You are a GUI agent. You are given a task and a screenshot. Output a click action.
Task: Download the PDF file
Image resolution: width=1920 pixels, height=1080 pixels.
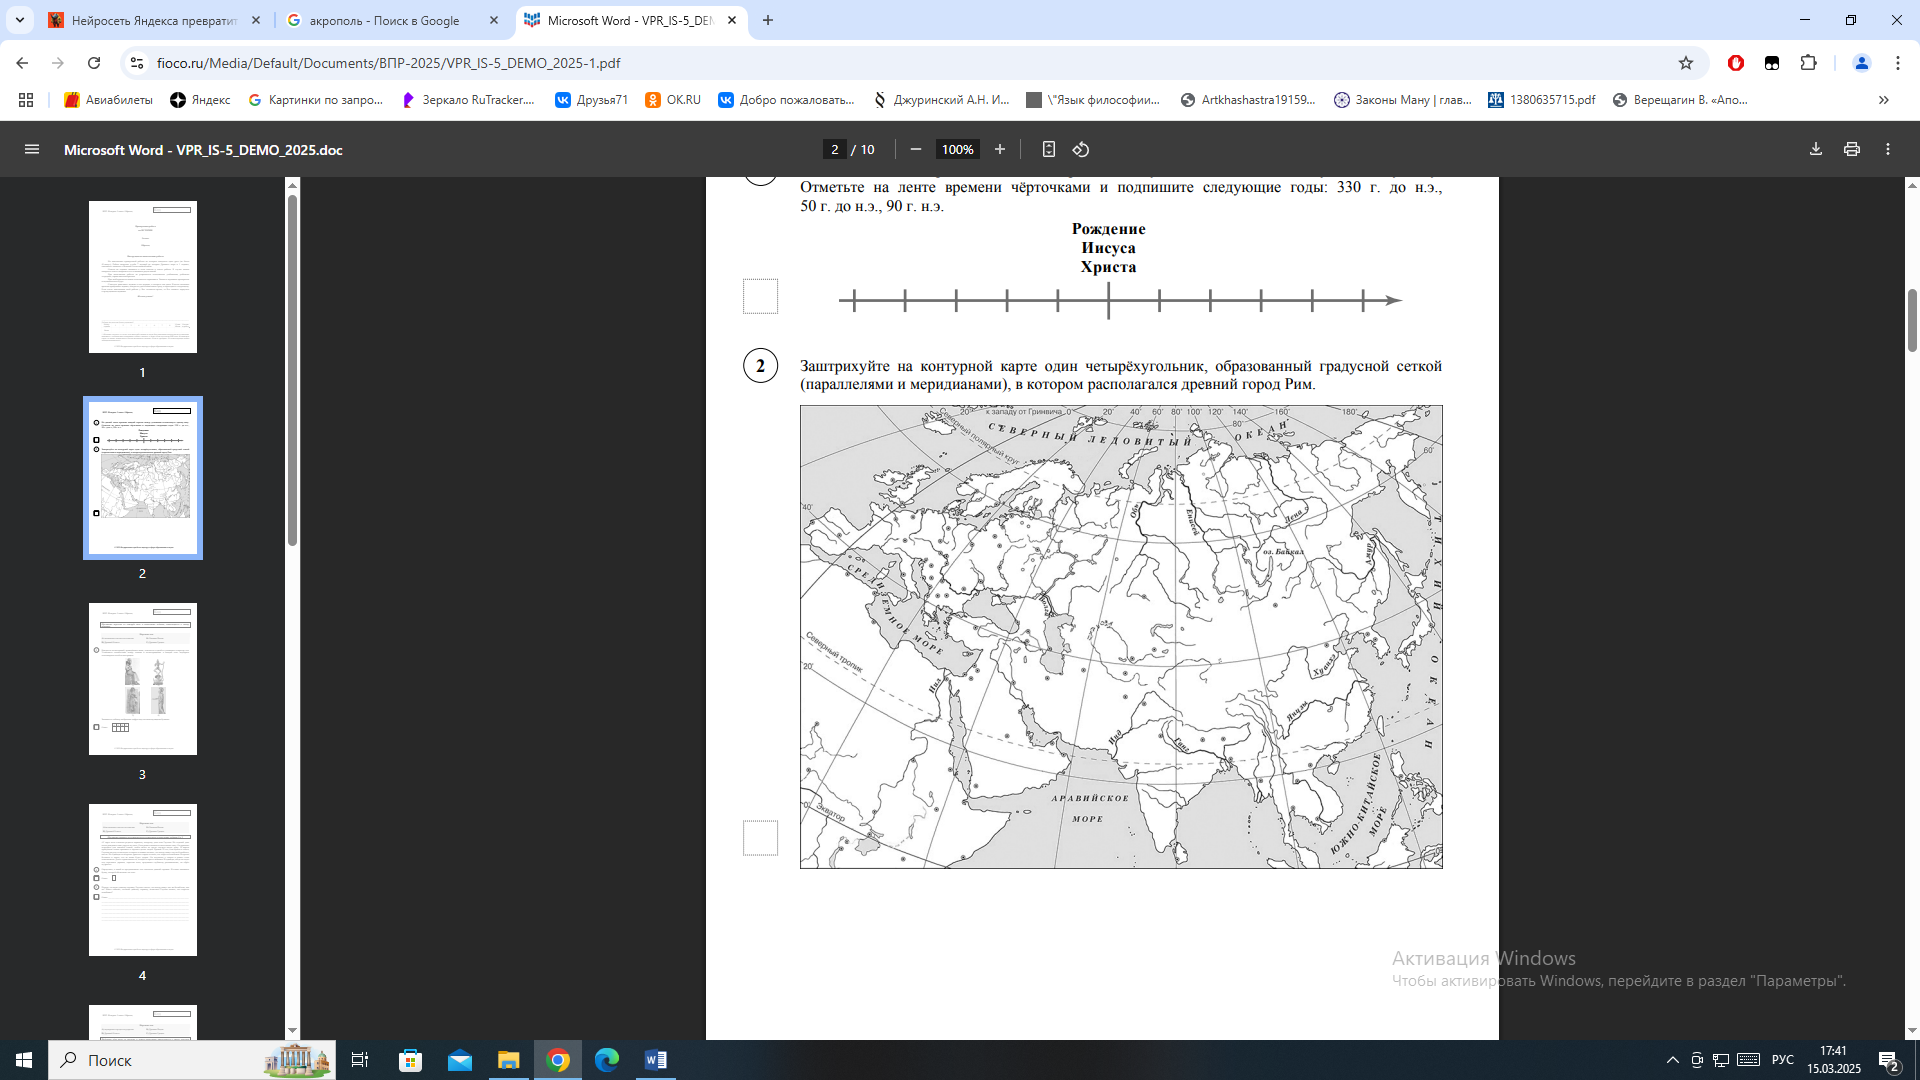(x=1816, y=149)
